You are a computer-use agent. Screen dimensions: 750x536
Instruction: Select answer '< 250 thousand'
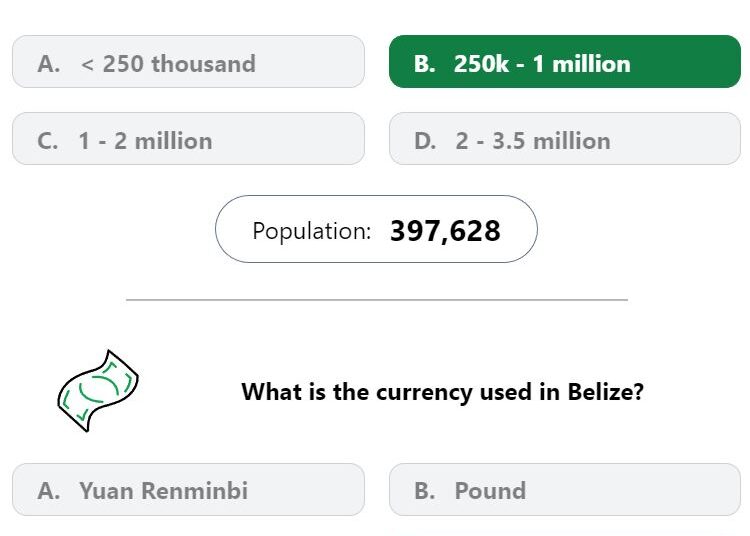pos(188,62)
